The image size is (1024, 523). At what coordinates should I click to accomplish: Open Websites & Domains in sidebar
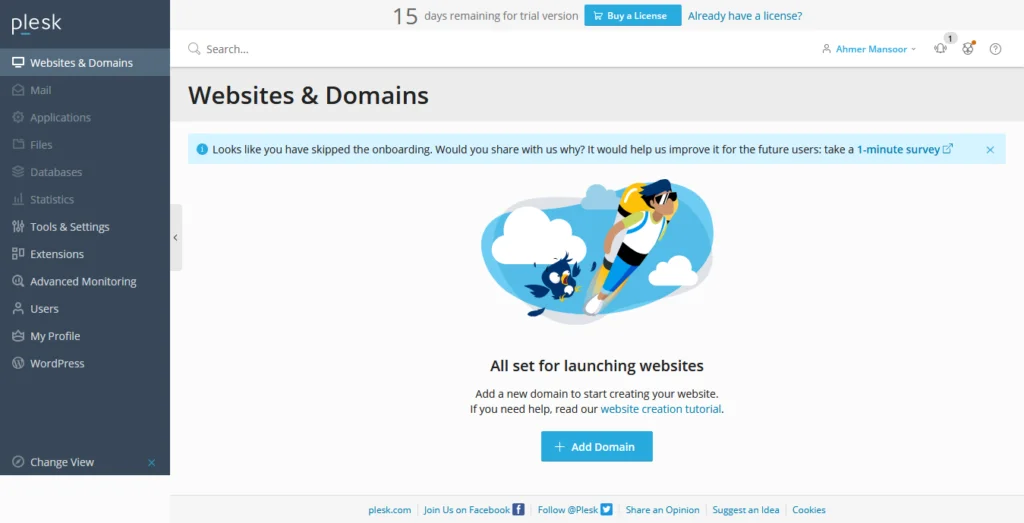click(85, 63)
